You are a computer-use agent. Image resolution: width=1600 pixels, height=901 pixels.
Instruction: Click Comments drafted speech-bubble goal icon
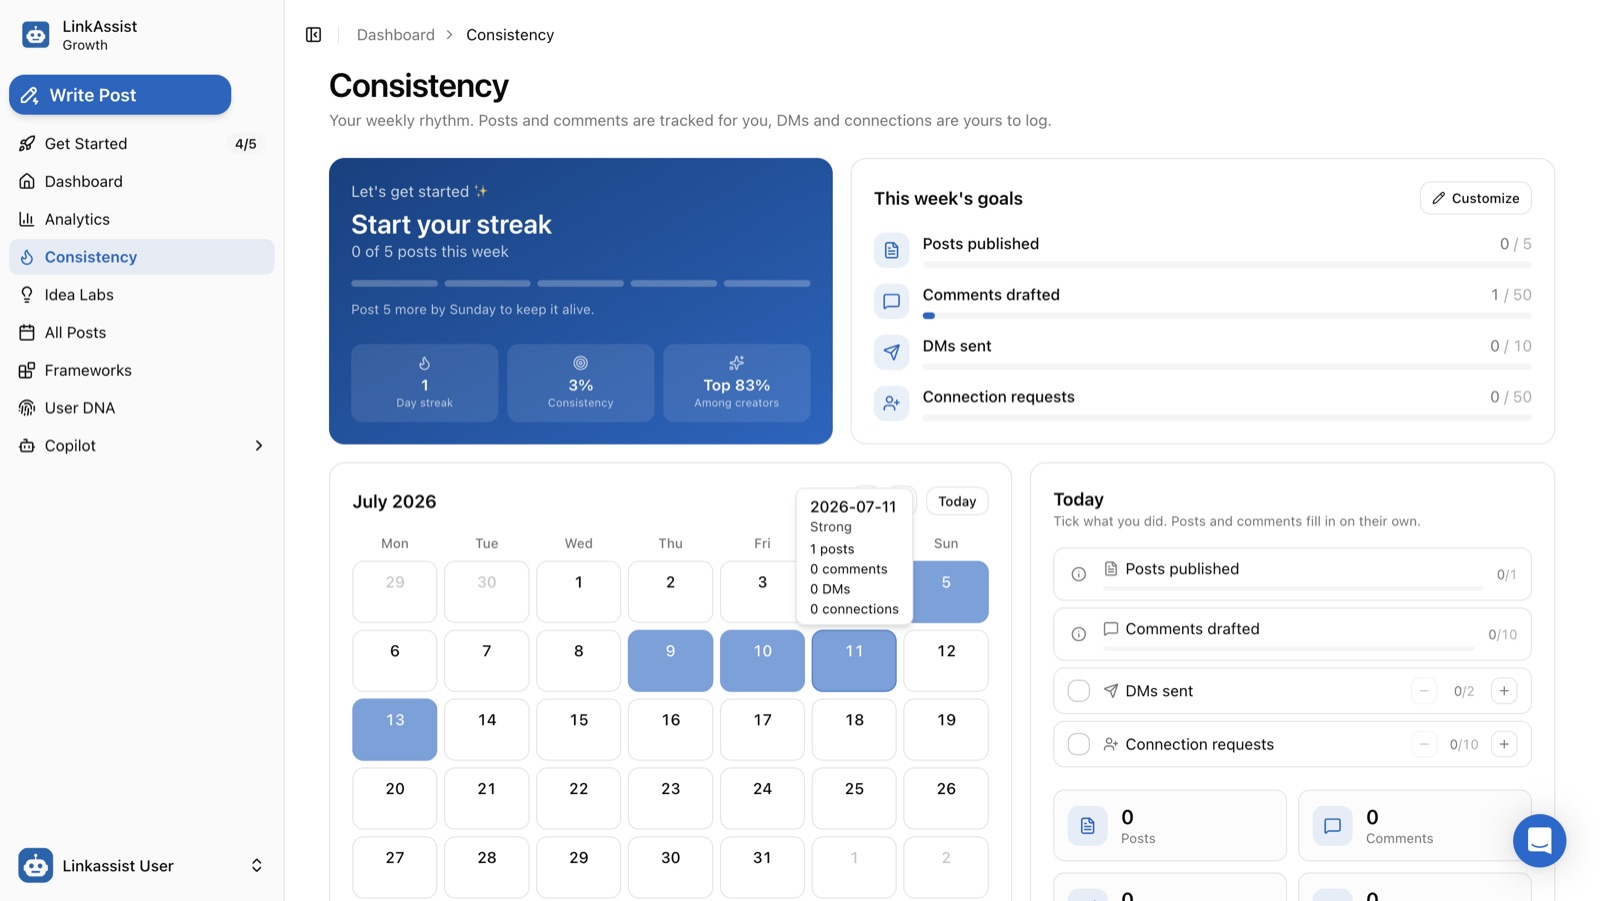tap(891, 300)
